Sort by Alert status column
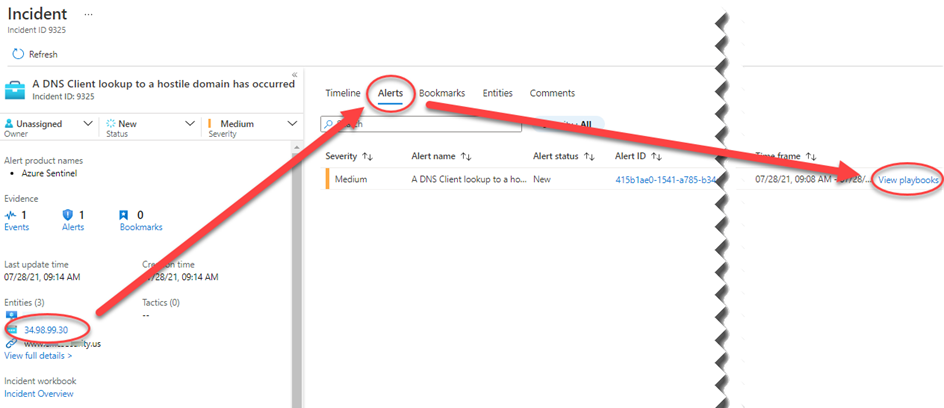 (589, 156)
